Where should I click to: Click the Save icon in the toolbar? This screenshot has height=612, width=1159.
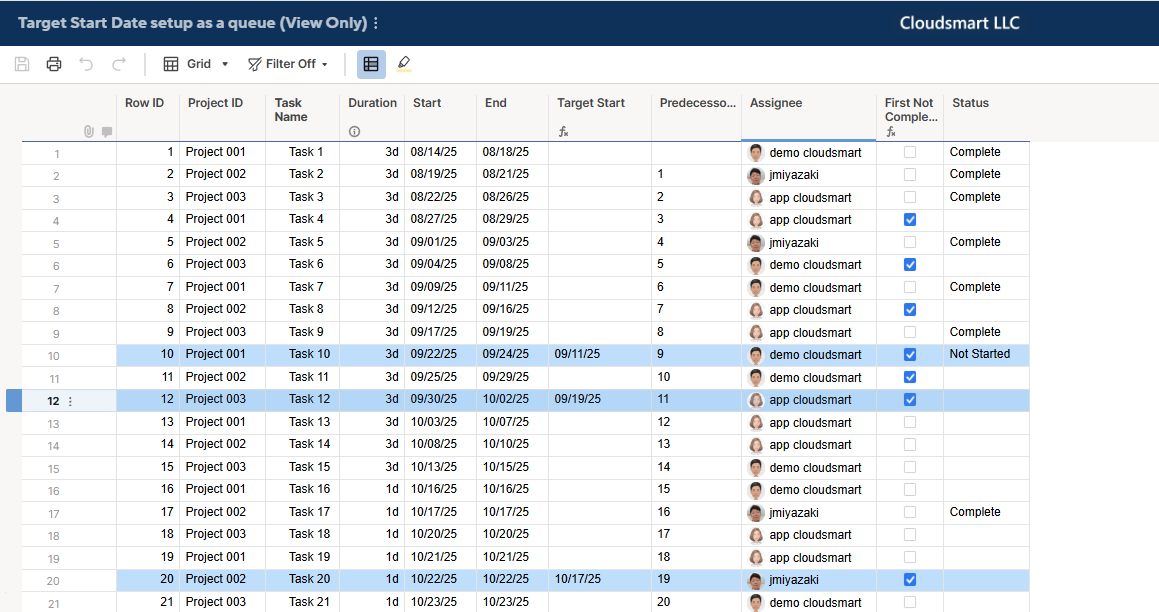pos(22,64)
